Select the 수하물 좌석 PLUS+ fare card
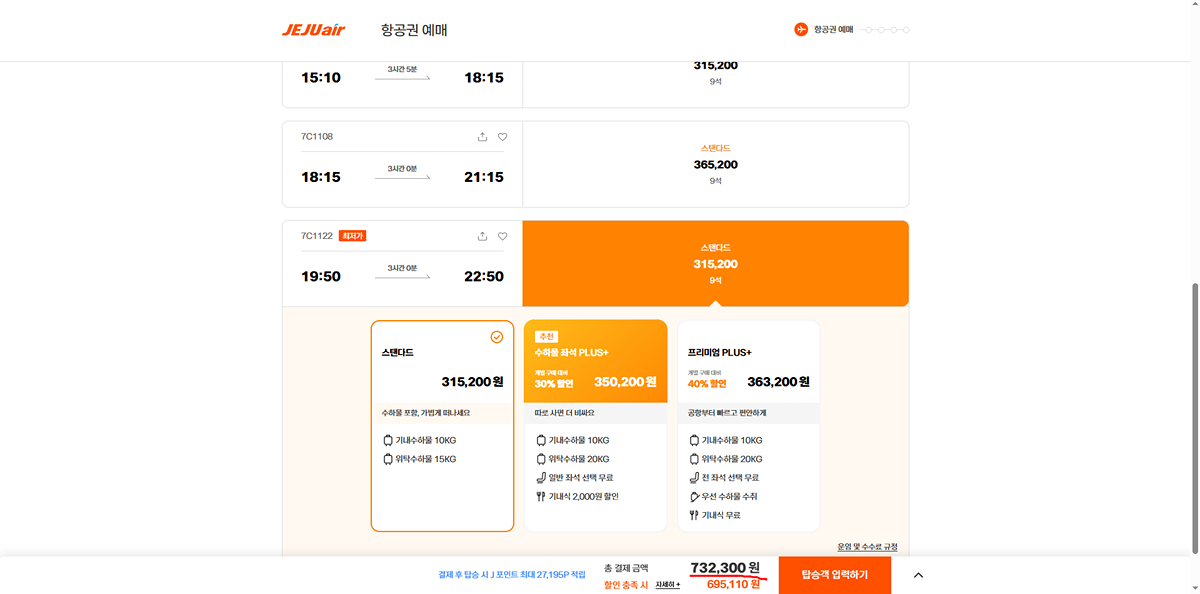 tap(595, 426)
